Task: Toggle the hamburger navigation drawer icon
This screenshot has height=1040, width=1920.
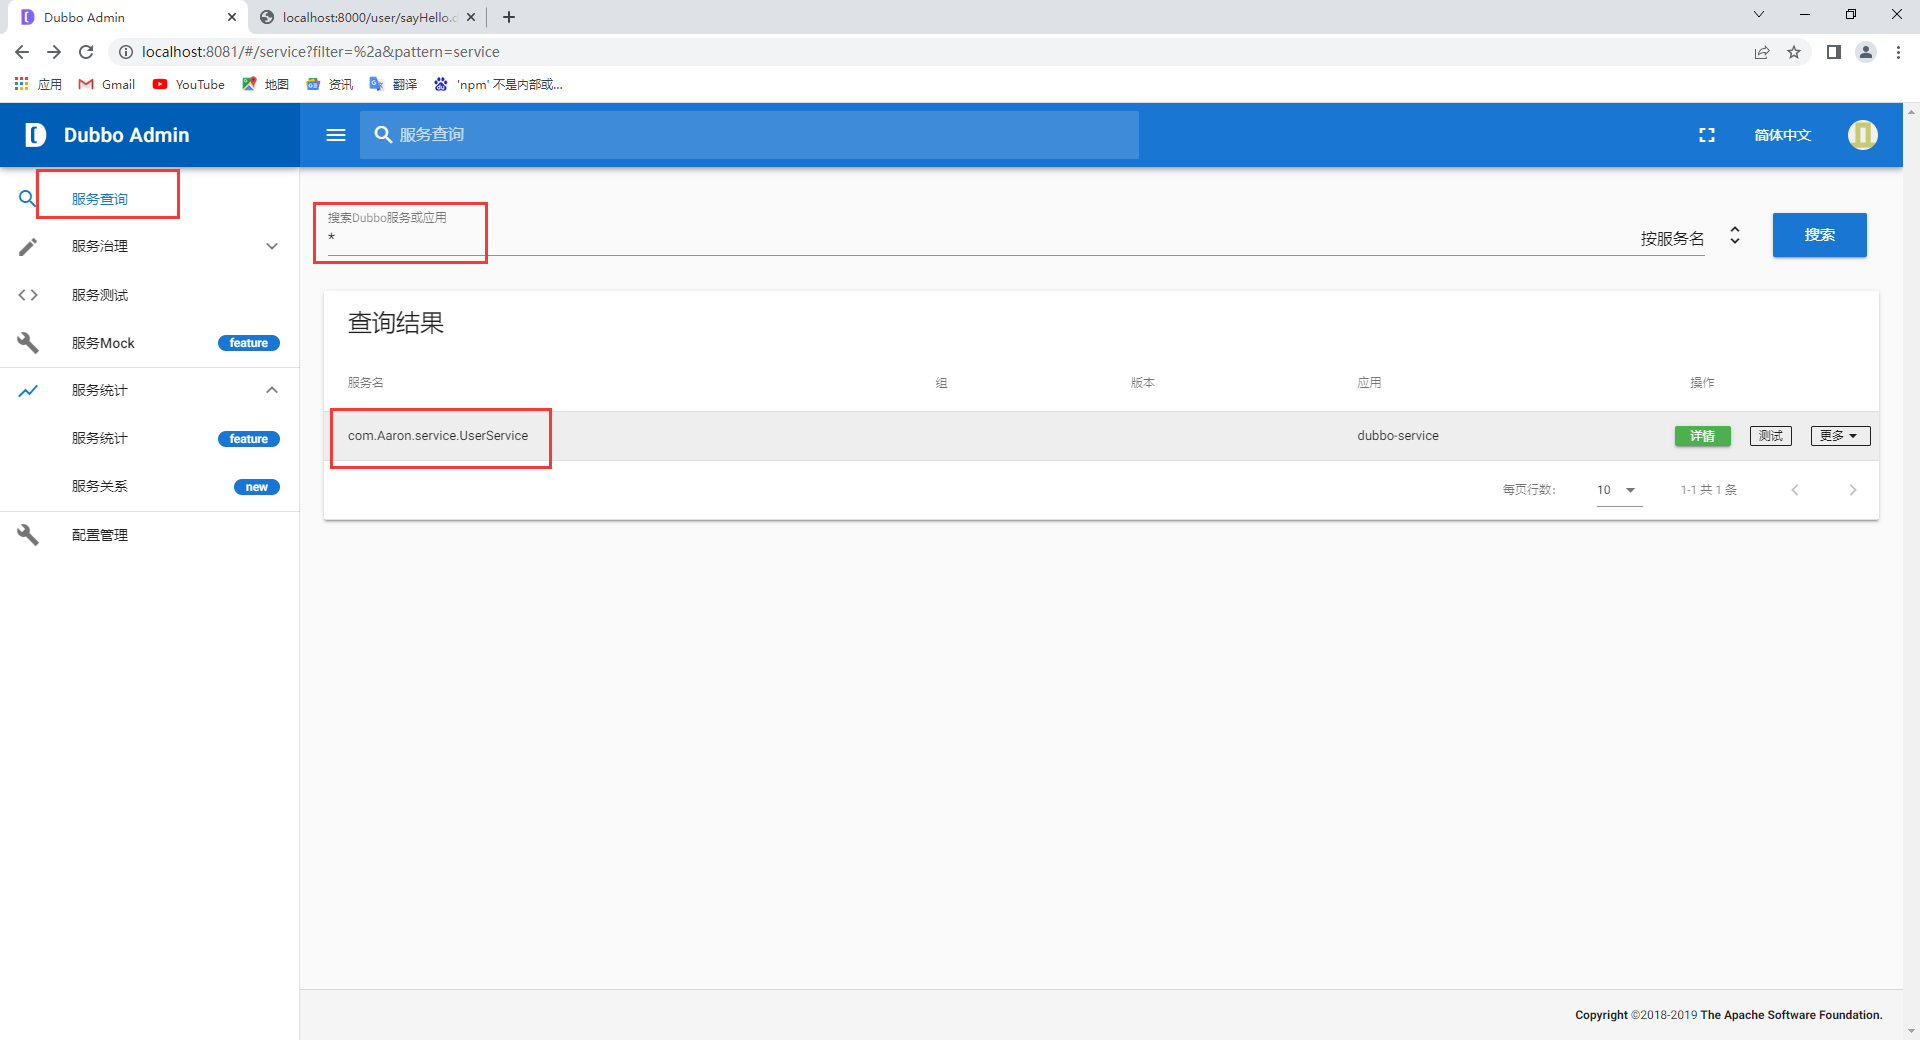Action: click(336, 135)
